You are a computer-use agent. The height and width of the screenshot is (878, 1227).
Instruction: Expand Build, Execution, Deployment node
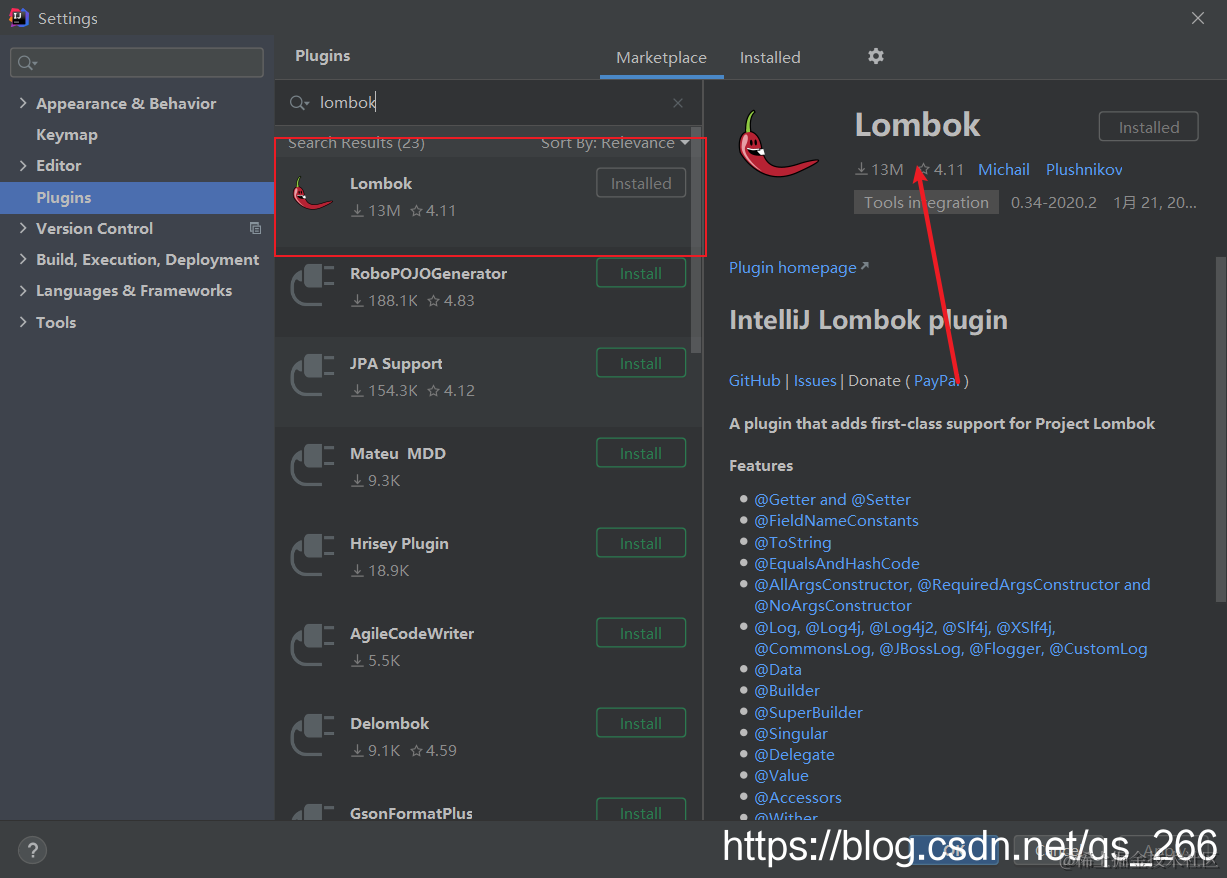(23, 259)
